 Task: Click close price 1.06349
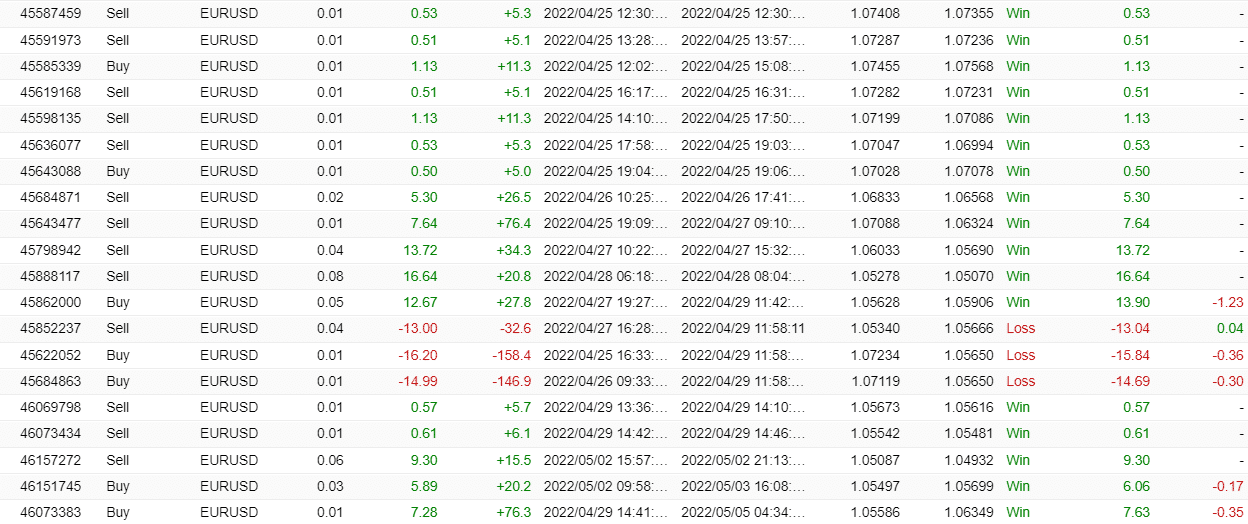[968, 512]
